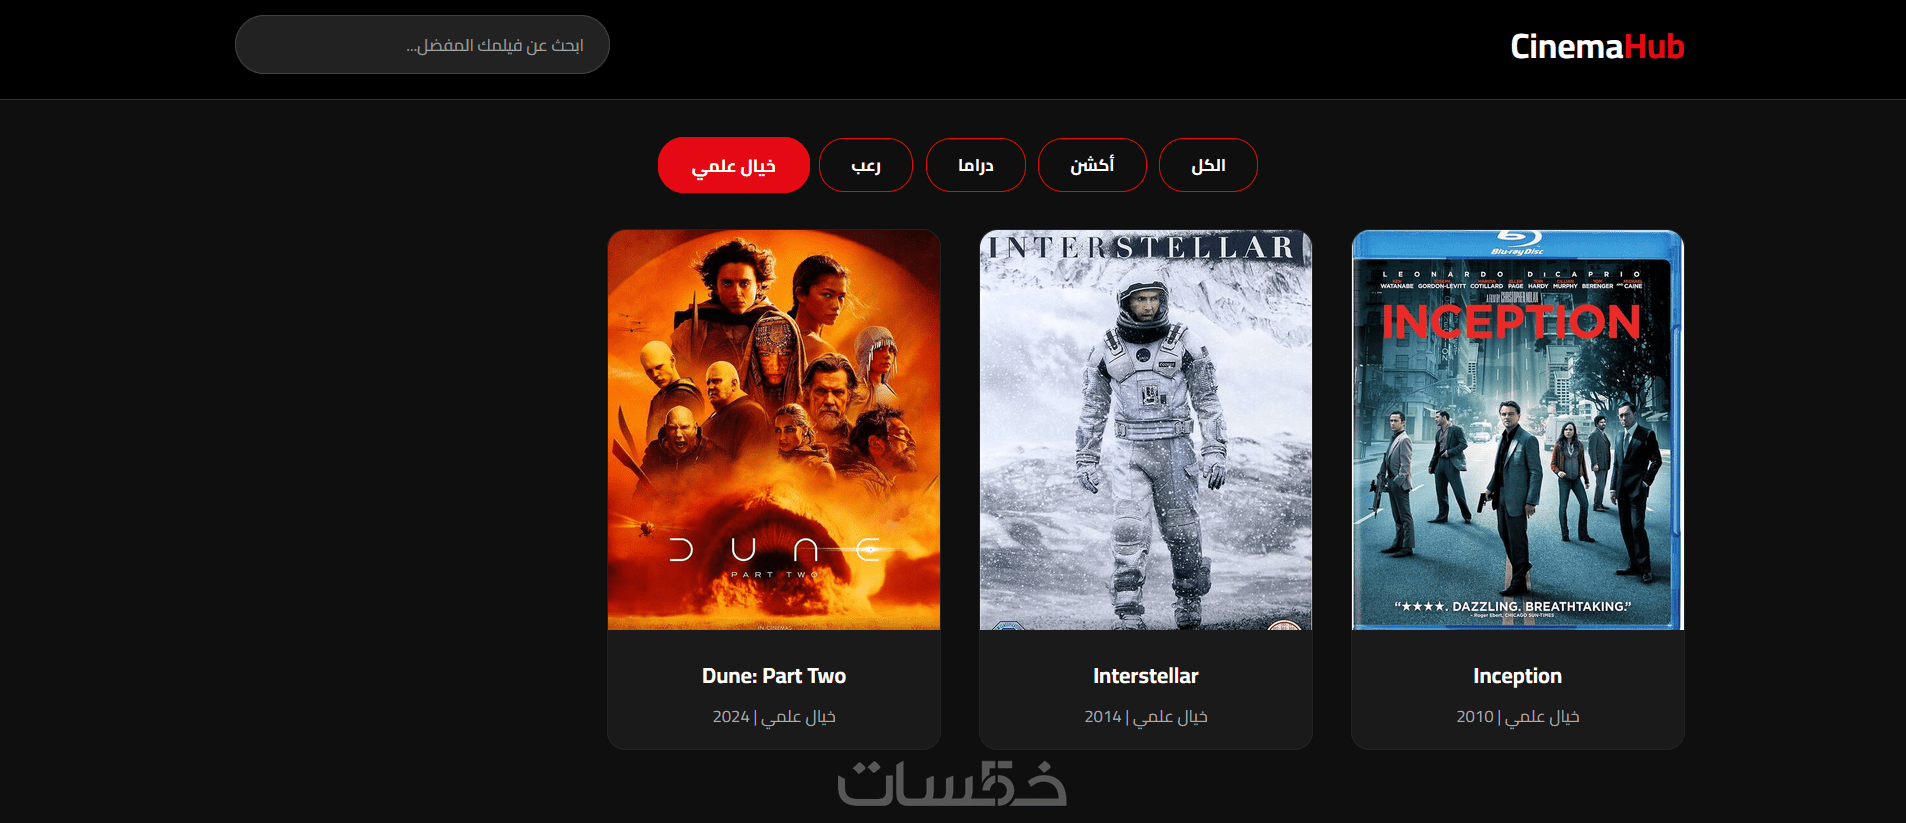
Task: Open the Inception Blu-ray cover
Action: pyautogui.click(x=1518, y=430)
